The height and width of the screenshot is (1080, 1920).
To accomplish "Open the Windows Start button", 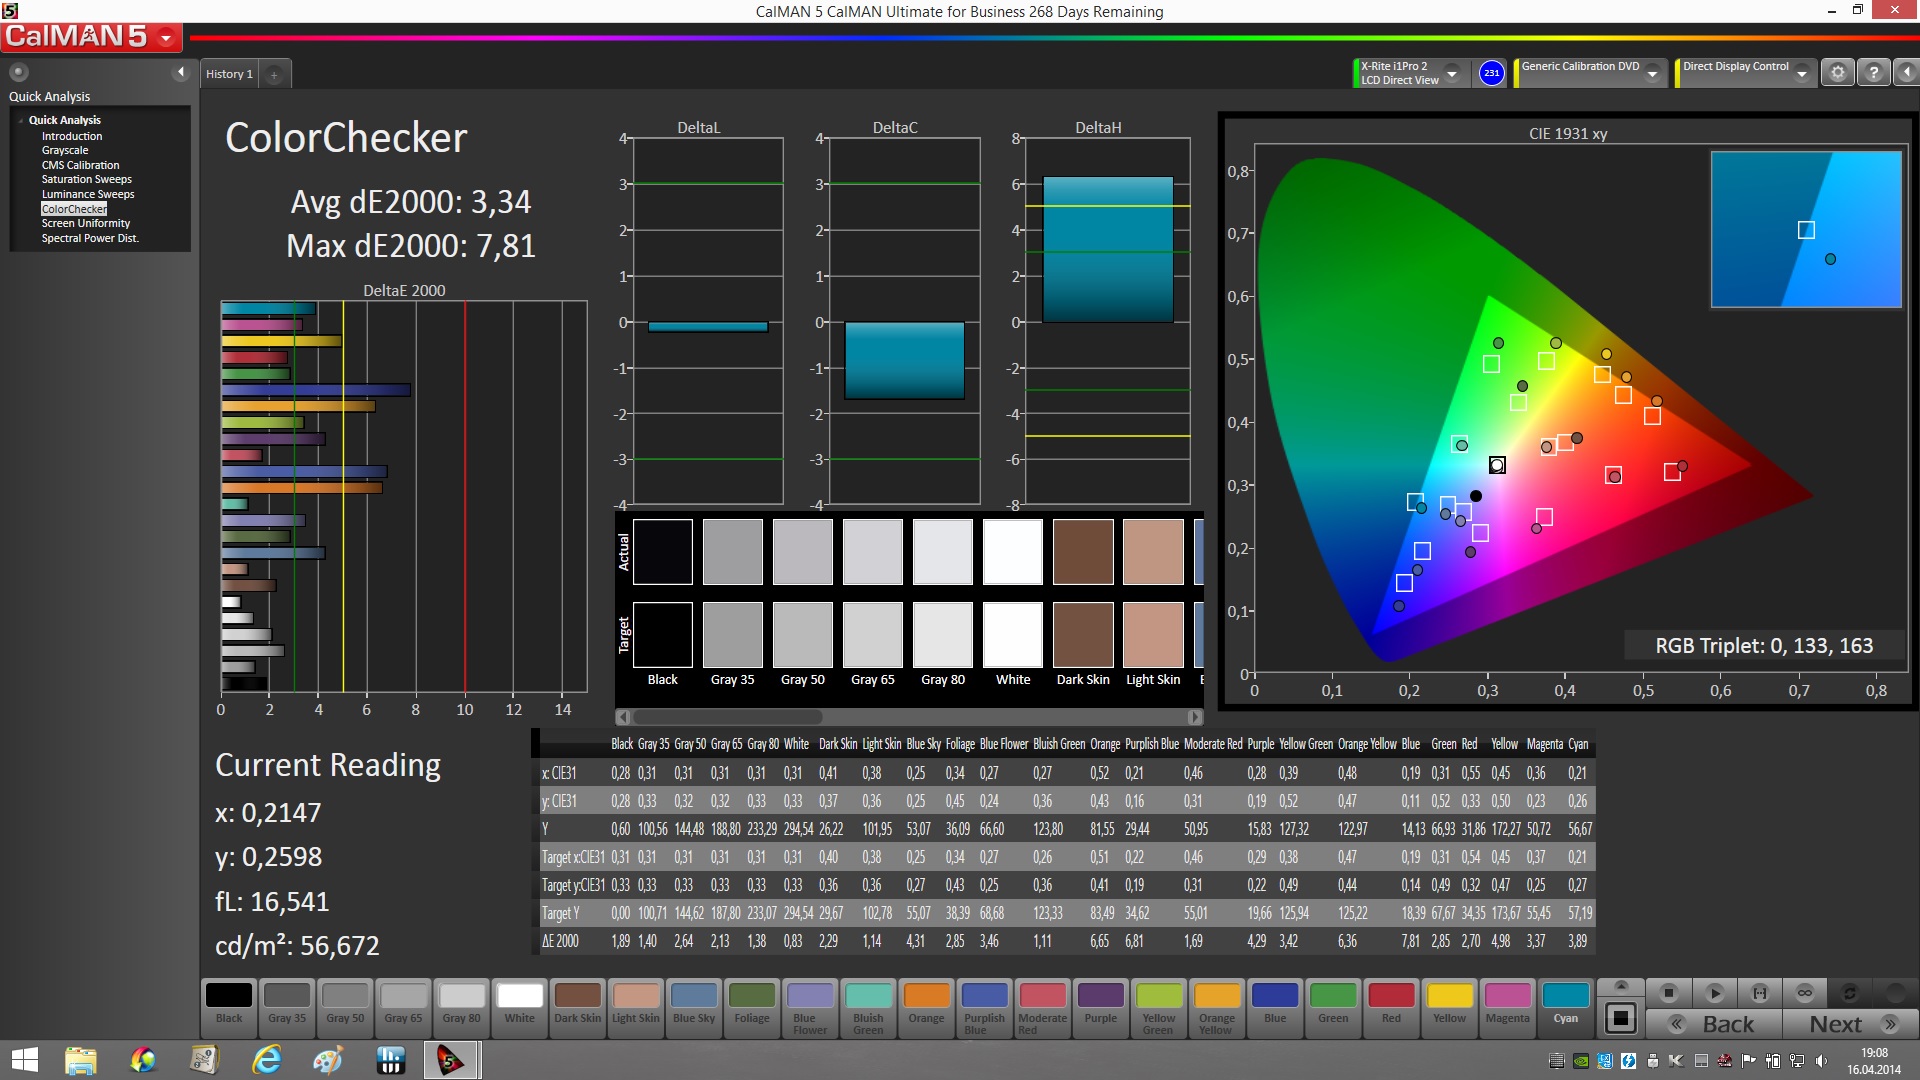I will pos(24,1060).
